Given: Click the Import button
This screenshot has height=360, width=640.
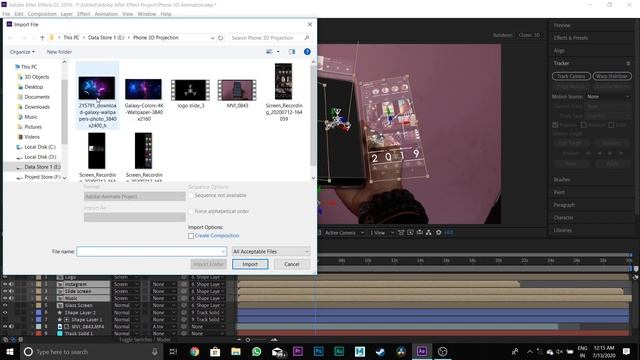Looking at the screenshot, I should click(x=250, y=264).
